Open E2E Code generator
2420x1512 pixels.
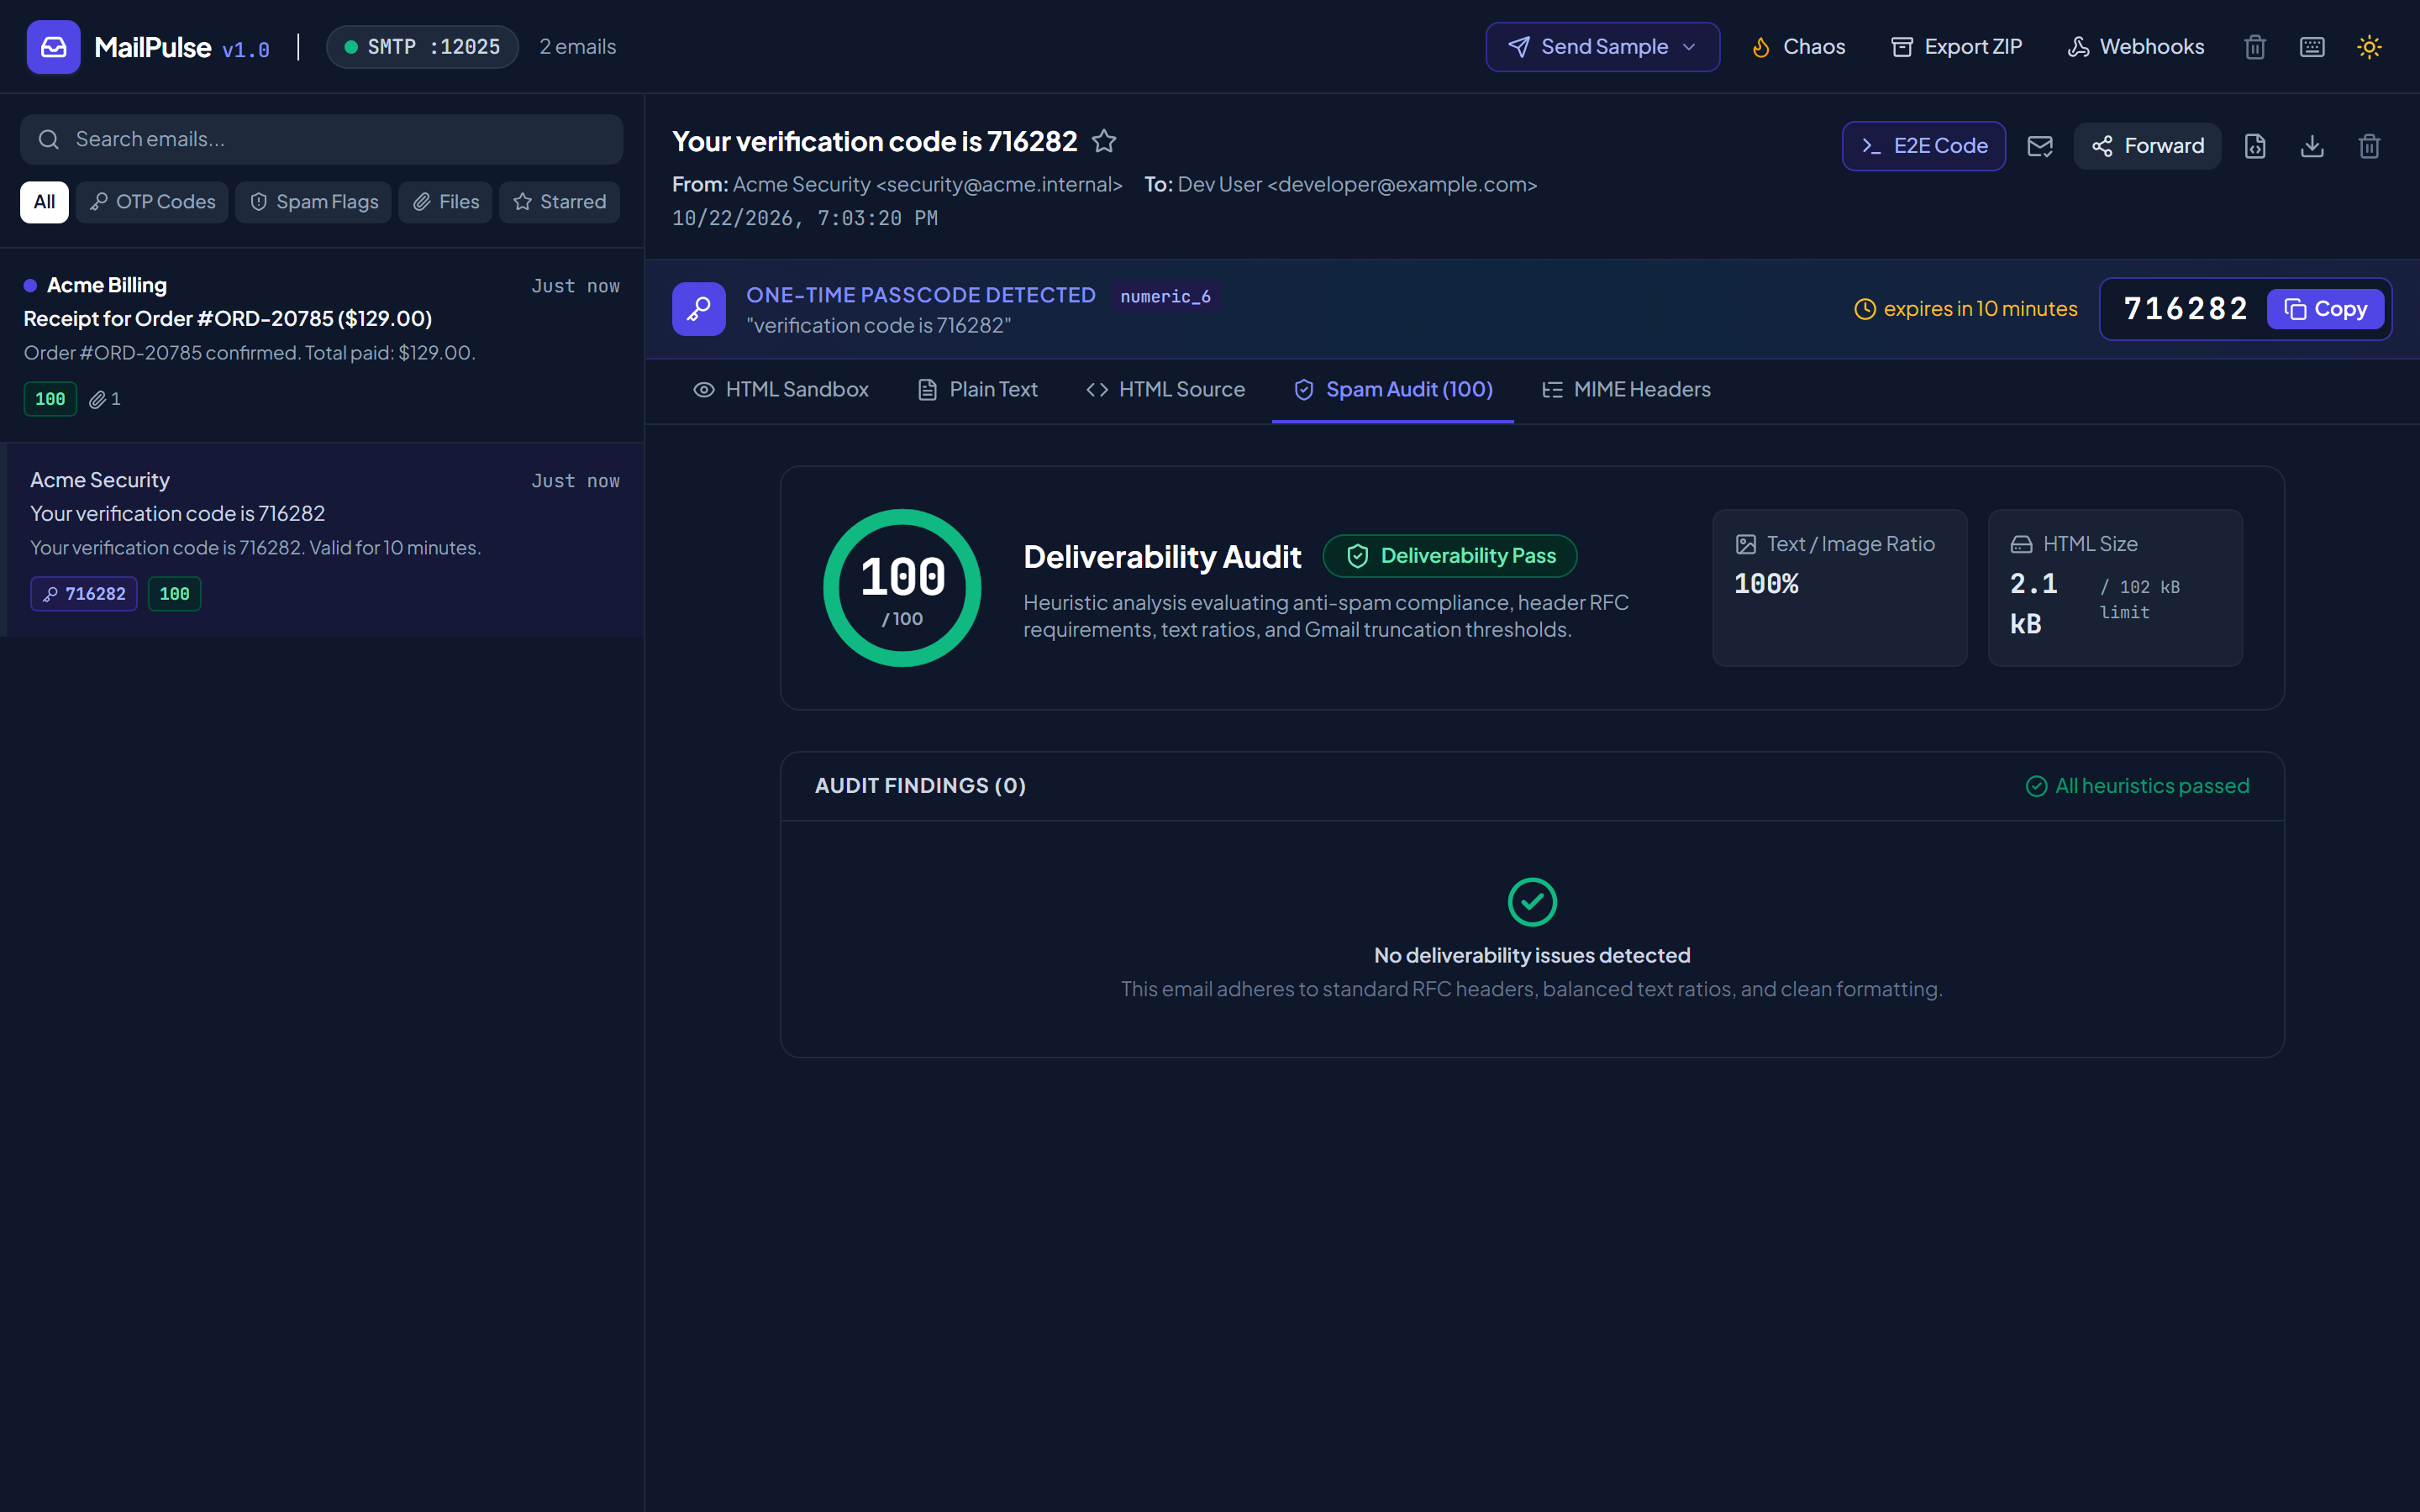(1923, 146)
